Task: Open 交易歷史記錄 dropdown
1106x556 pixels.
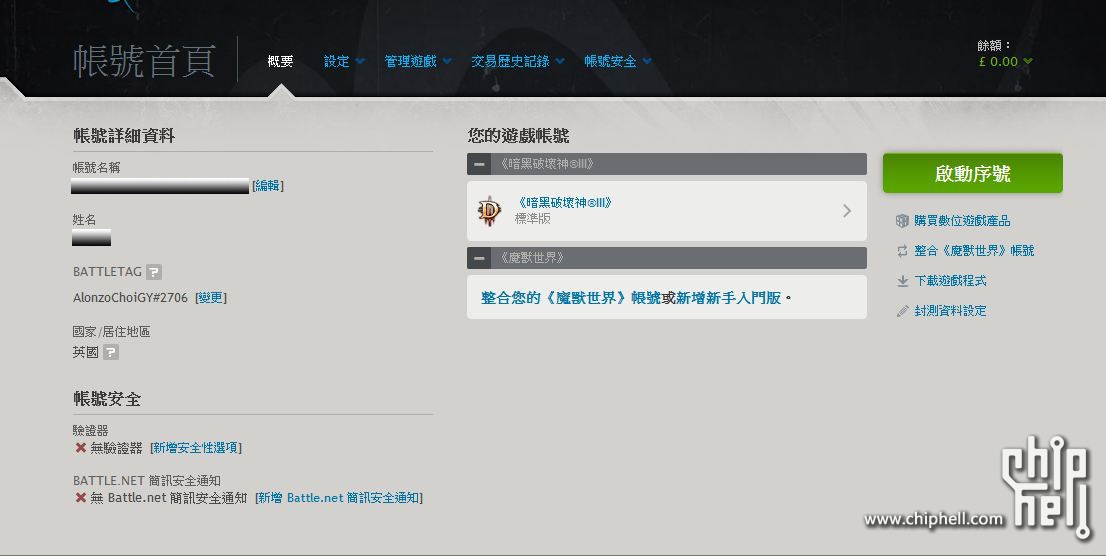Action: tap(518, 61)
